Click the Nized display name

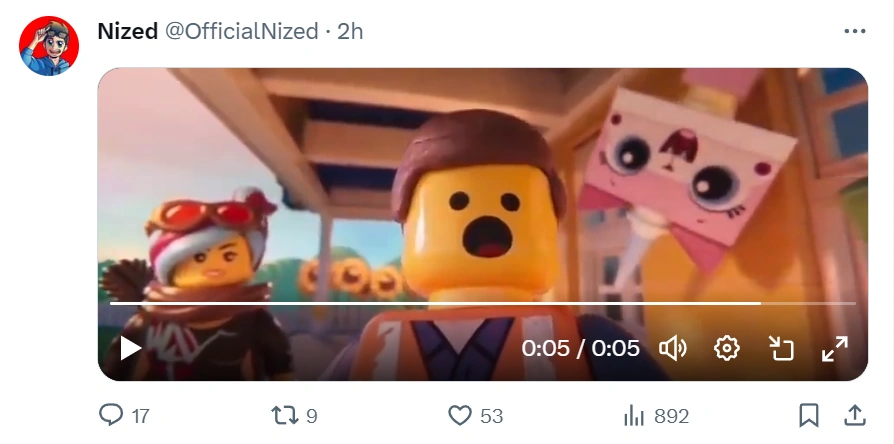click(128, 31)
